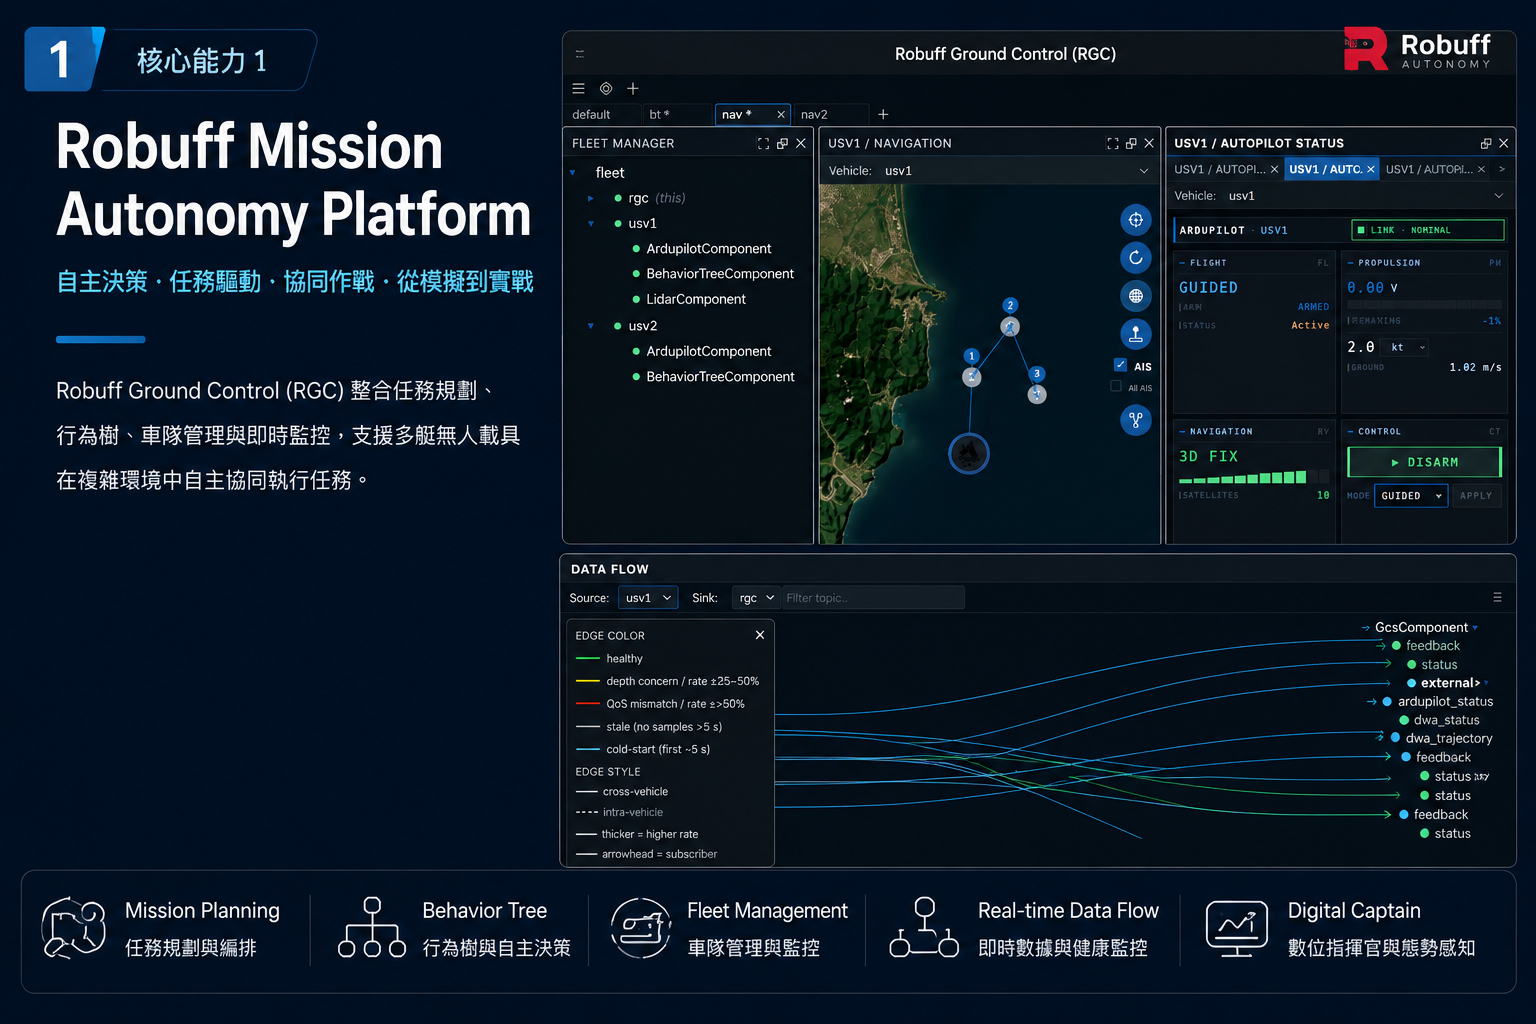Select usv2 BehaviorTreeComponent in fleet tree
Viewport: 1536px width, 1024px height.
pyautogui.click(x=720, y=377)
